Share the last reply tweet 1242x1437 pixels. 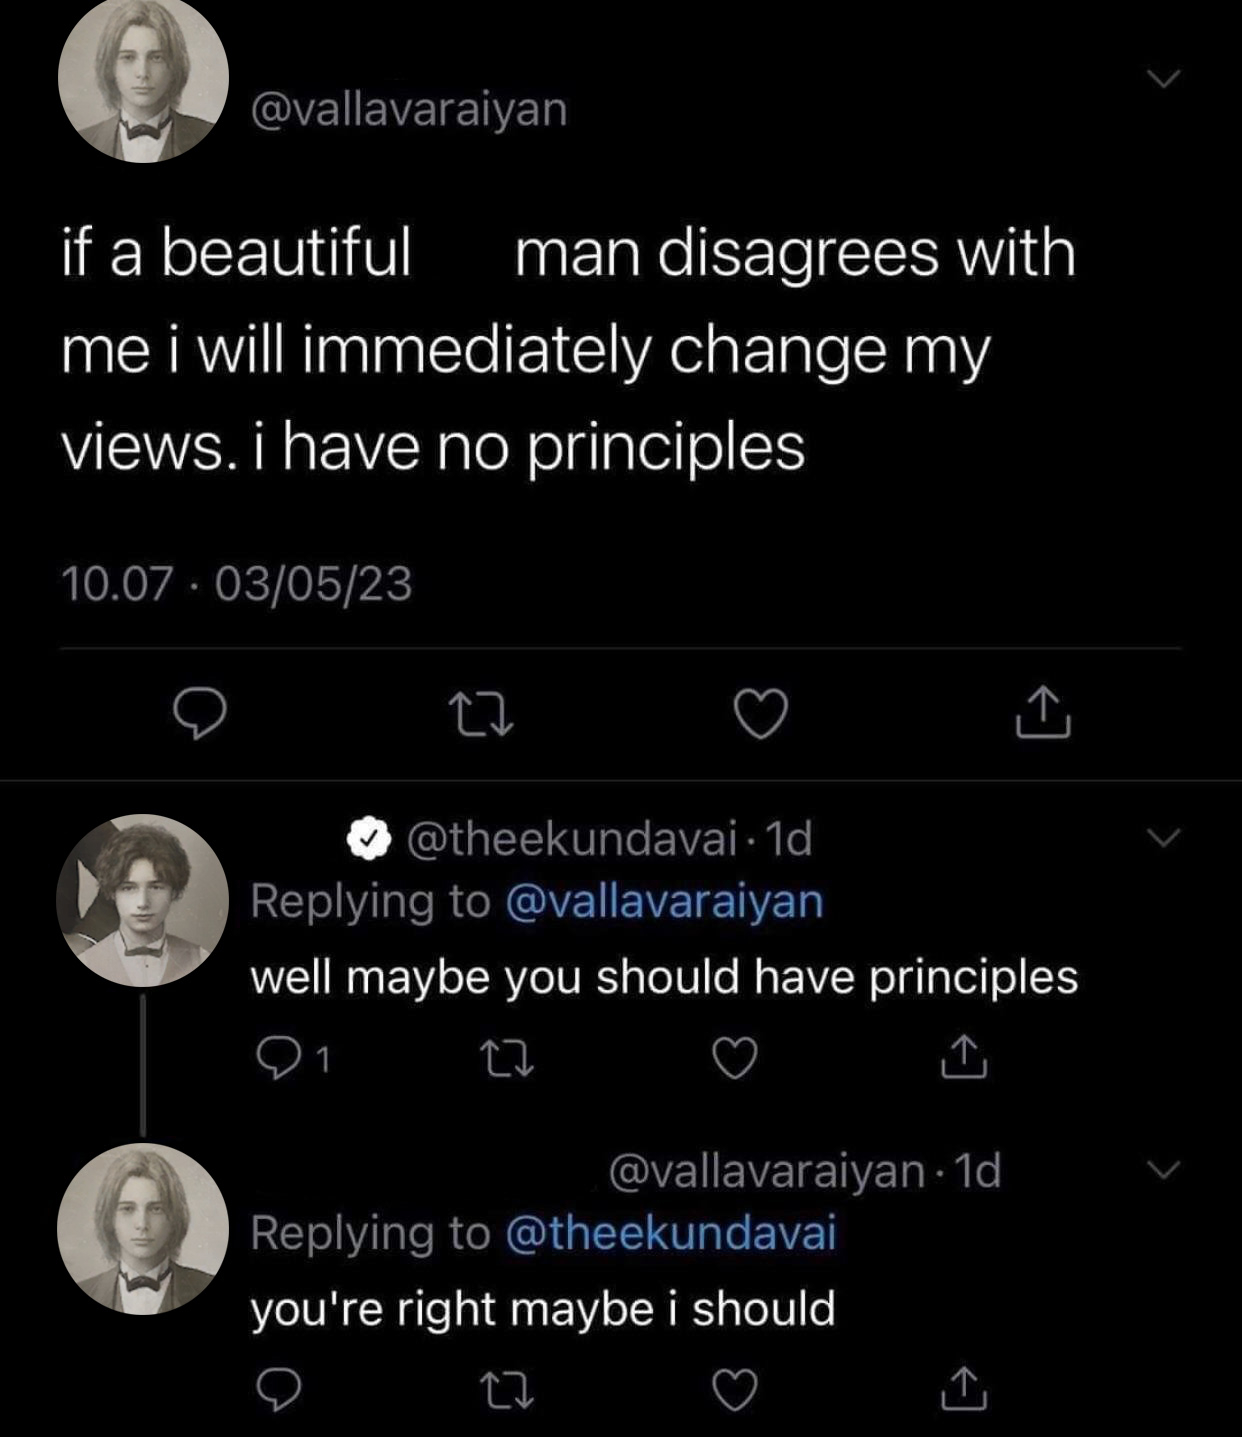[962, 1389]
